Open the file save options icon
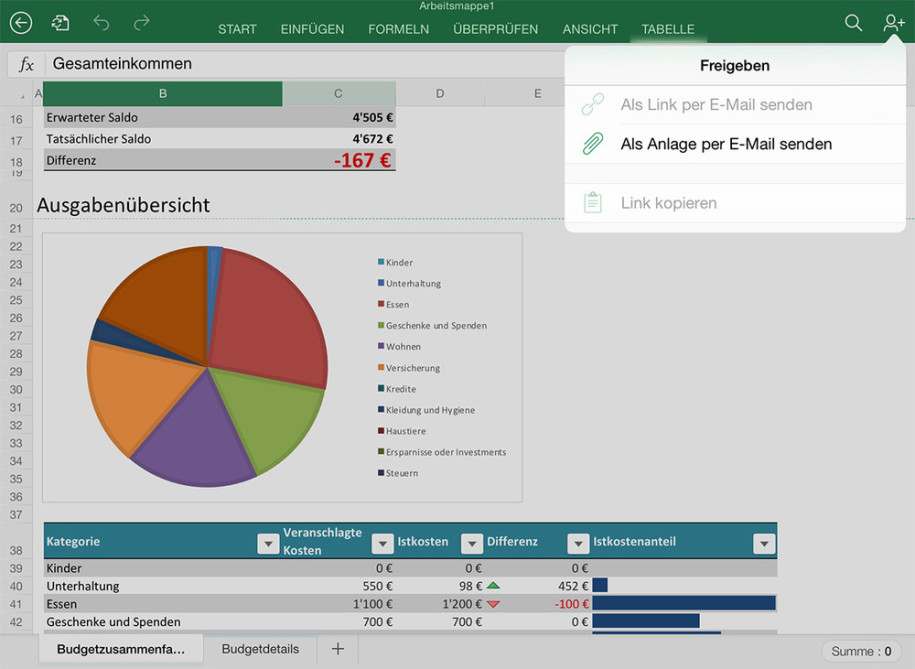This screenshot has width=915, height=669. point(61,23)
